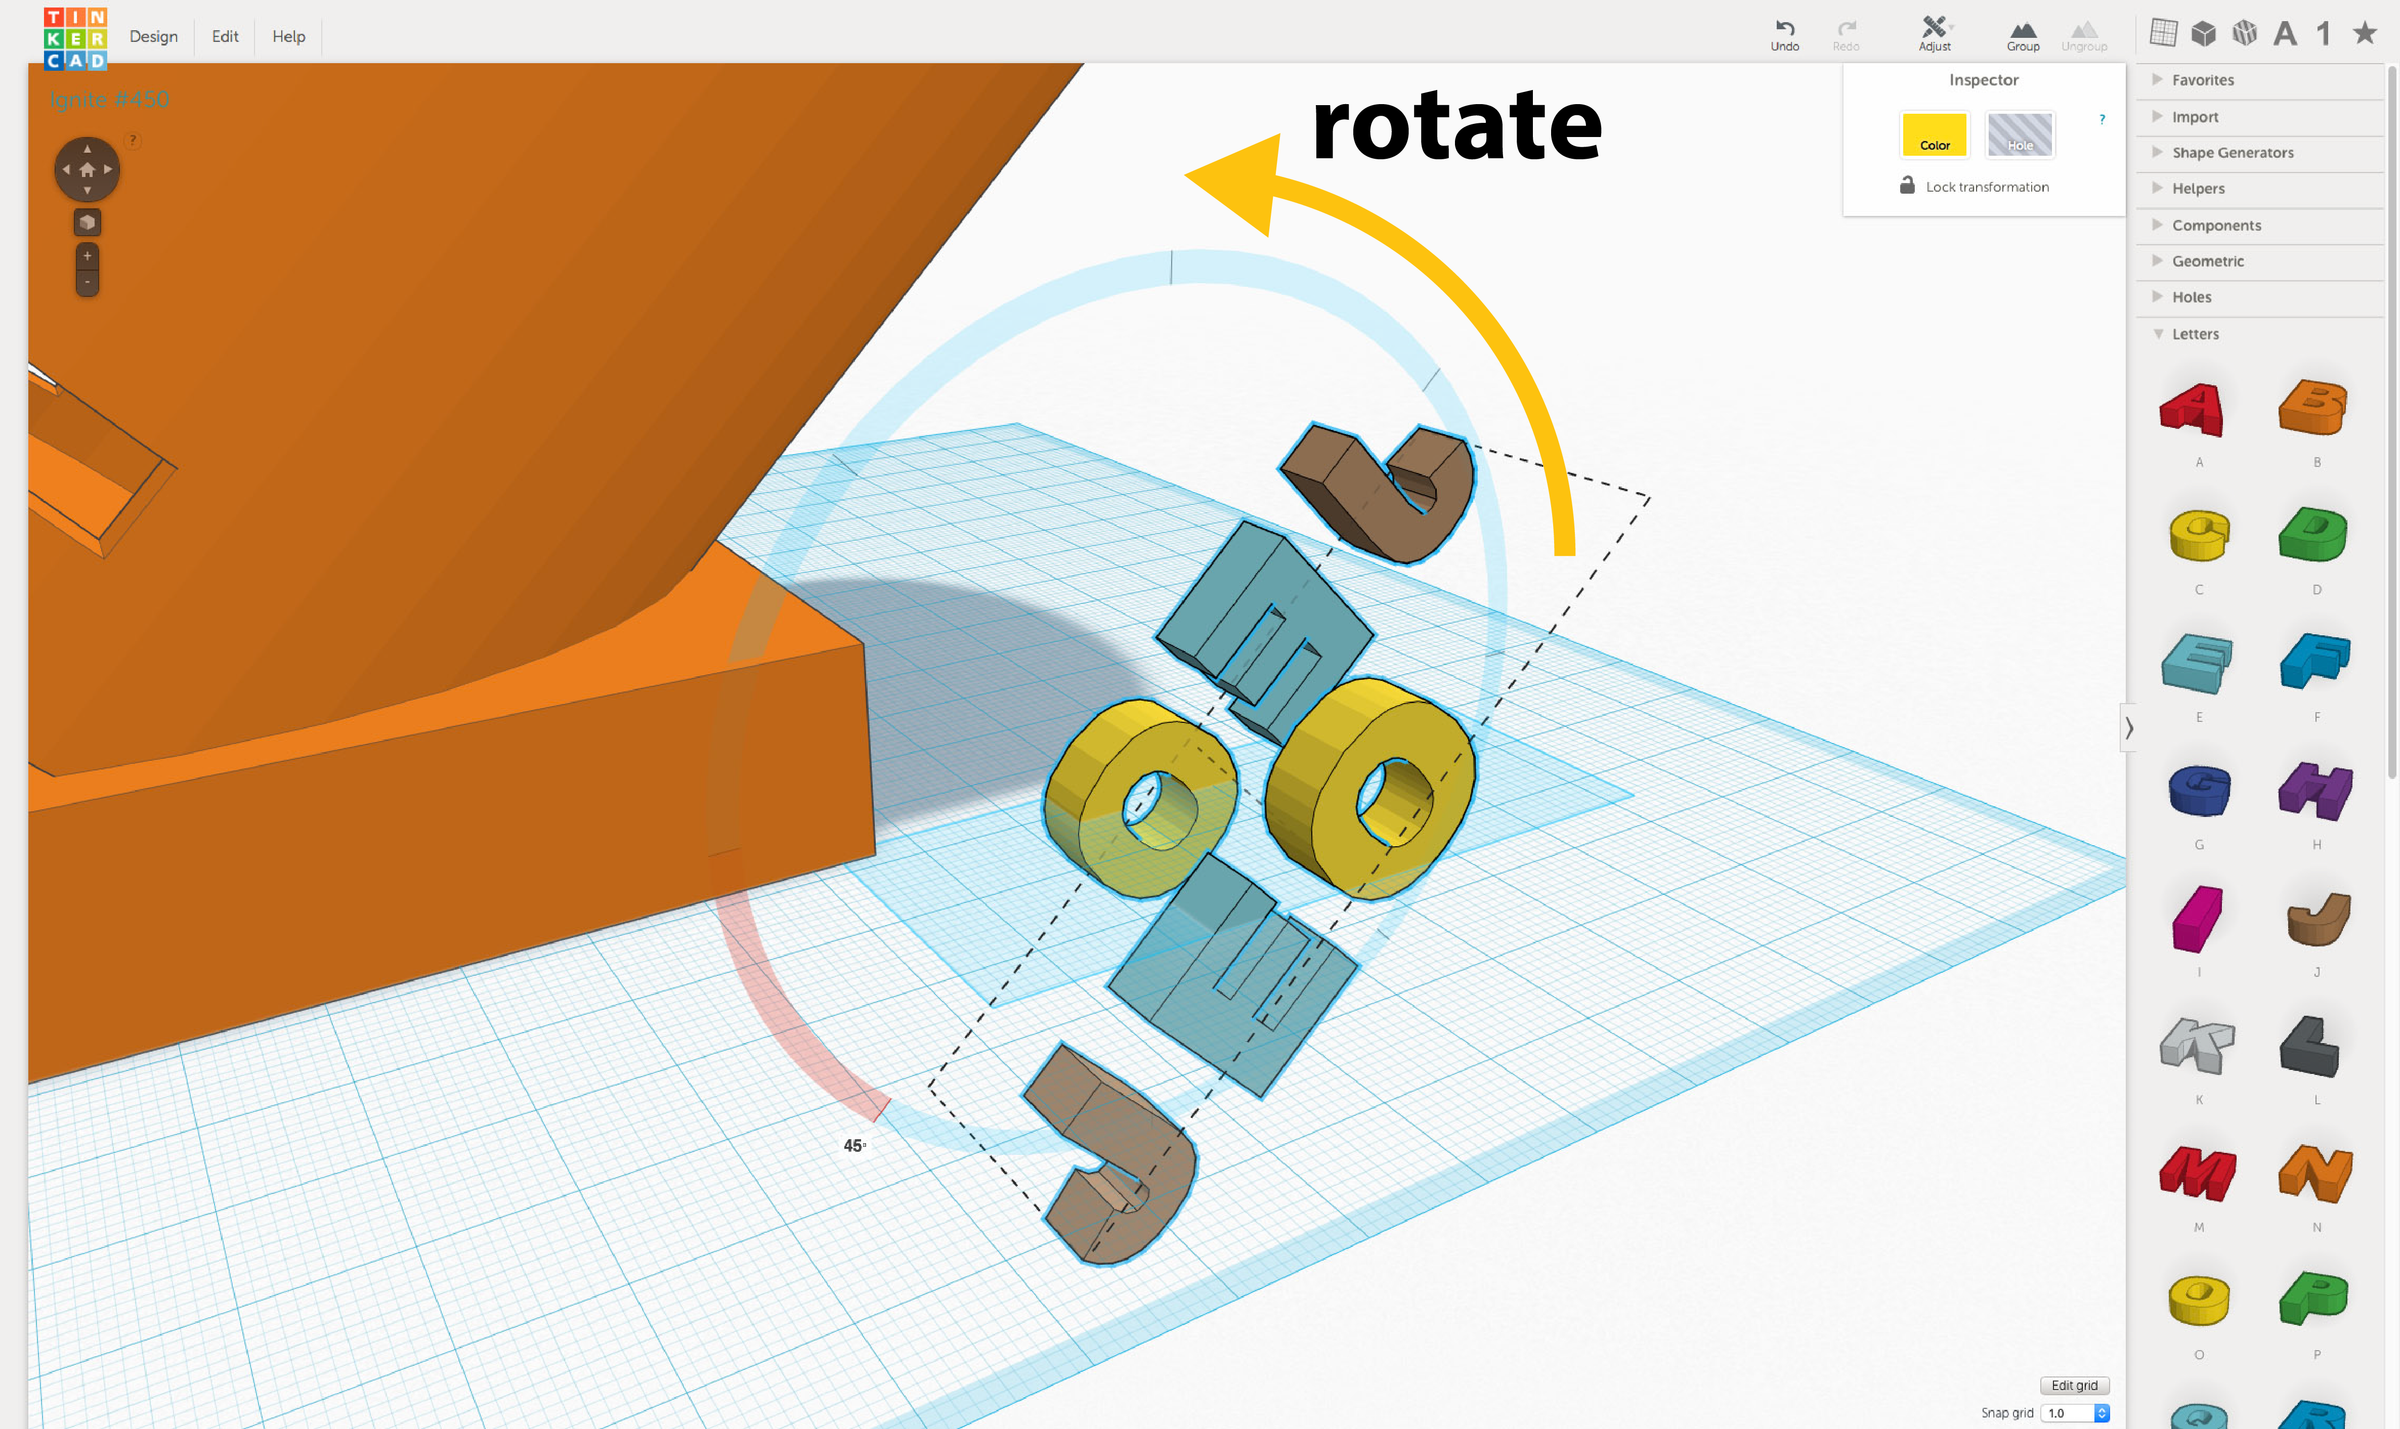This screenshot has height=1429, width=2400.
Task: Toggle perspective view cube button
Action: click(87, 222)
